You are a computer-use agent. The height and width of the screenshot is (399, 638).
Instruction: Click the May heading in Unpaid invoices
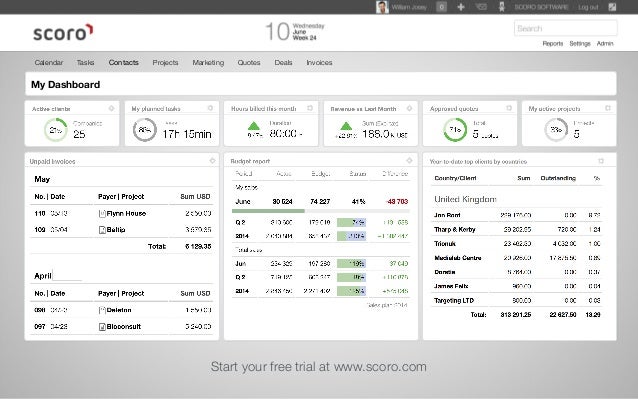pos(42,179)
